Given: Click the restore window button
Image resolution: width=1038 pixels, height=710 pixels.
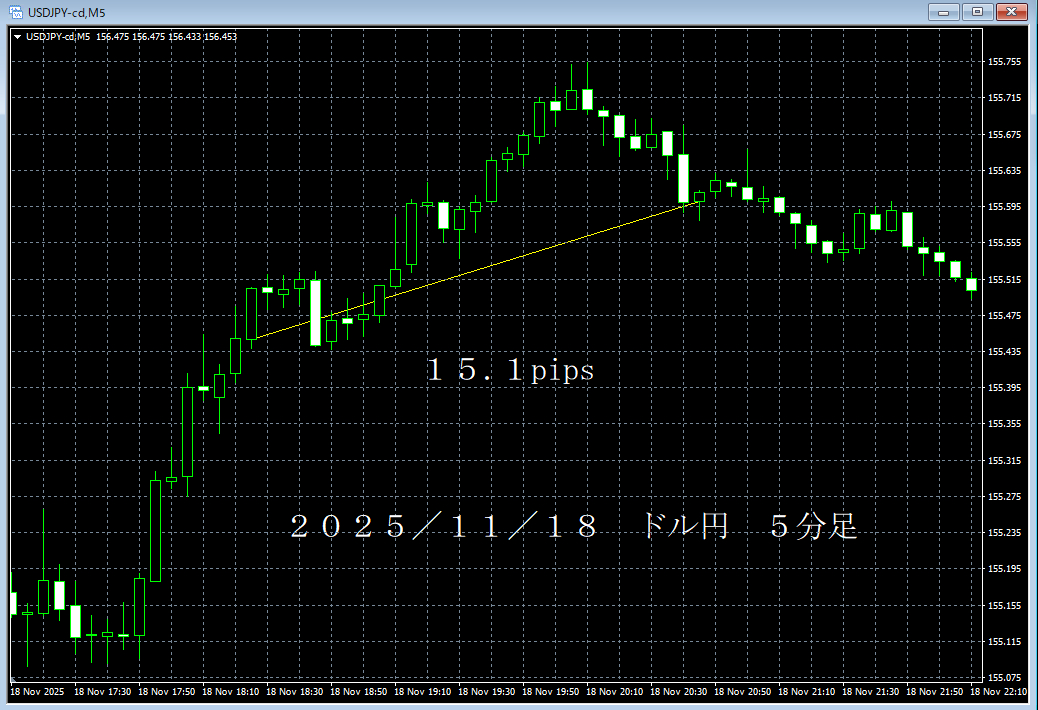Looking at the screenshot, I should 978,11.
